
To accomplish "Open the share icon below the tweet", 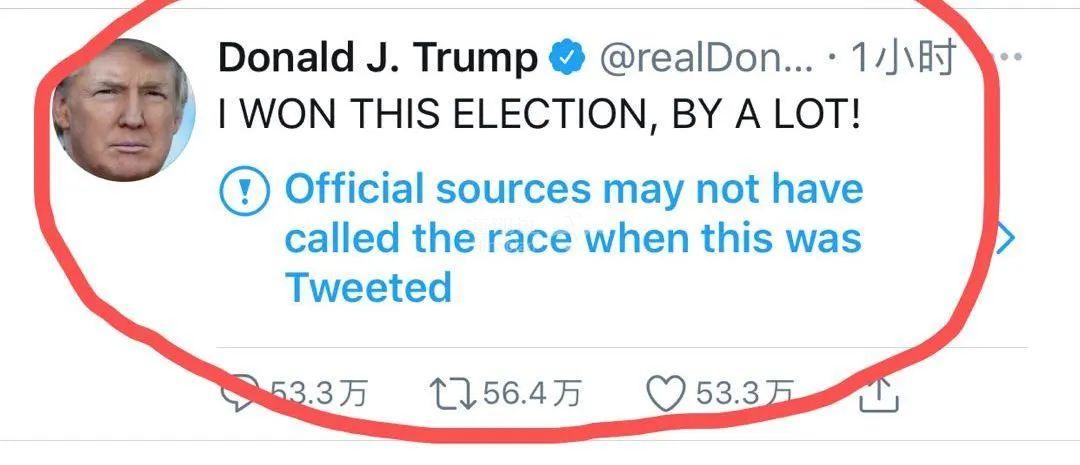I will tap(879, 396).
